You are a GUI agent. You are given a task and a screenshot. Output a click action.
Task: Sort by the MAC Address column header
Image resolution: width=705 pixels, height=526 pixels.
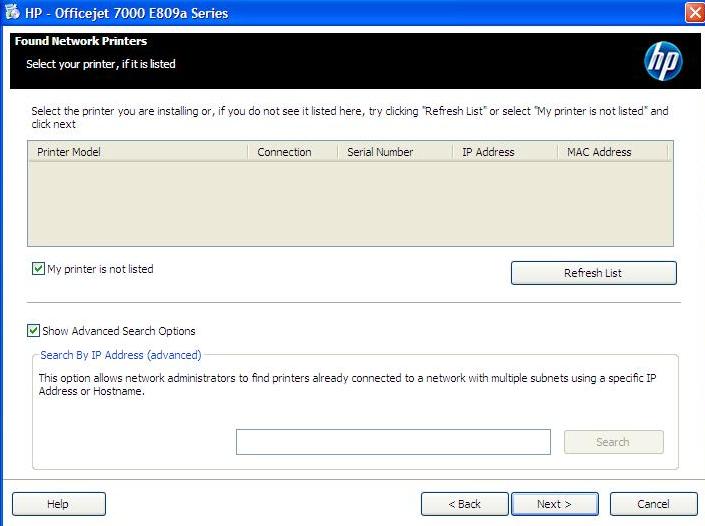(x=613, y=152)
